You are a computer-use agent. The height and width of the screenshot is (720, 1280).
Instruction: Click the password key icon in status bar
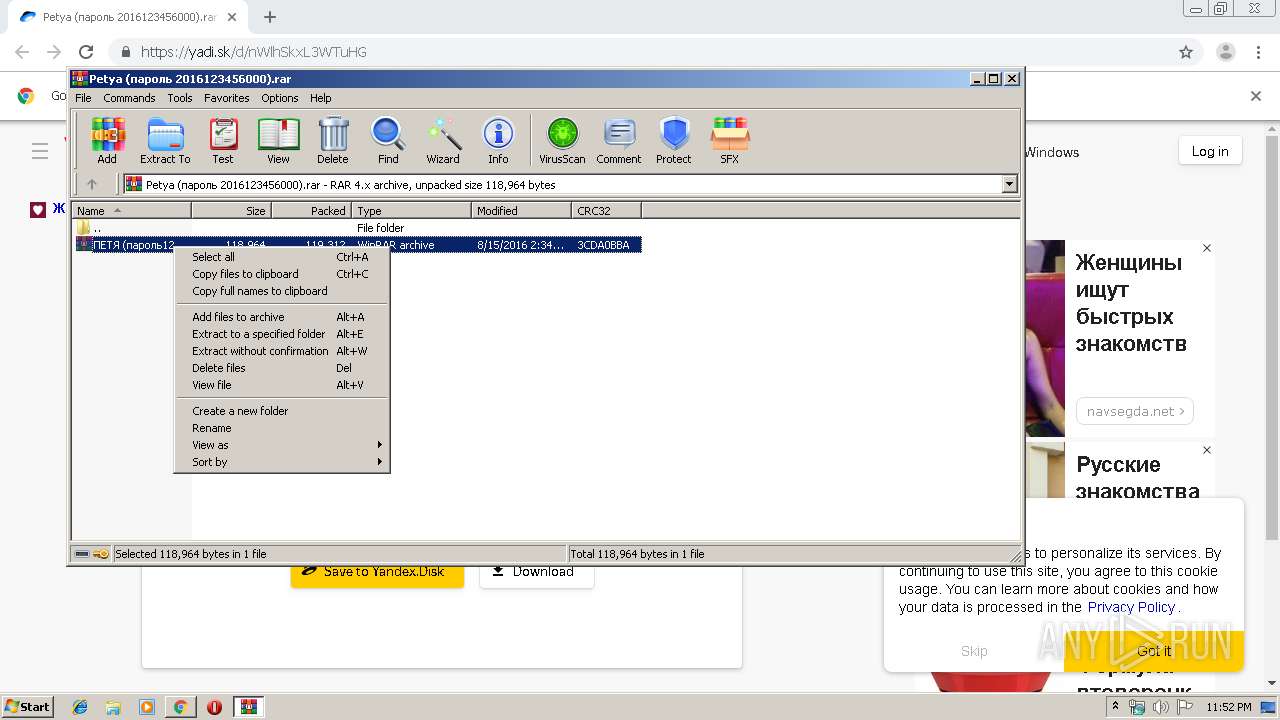(101, 554)
